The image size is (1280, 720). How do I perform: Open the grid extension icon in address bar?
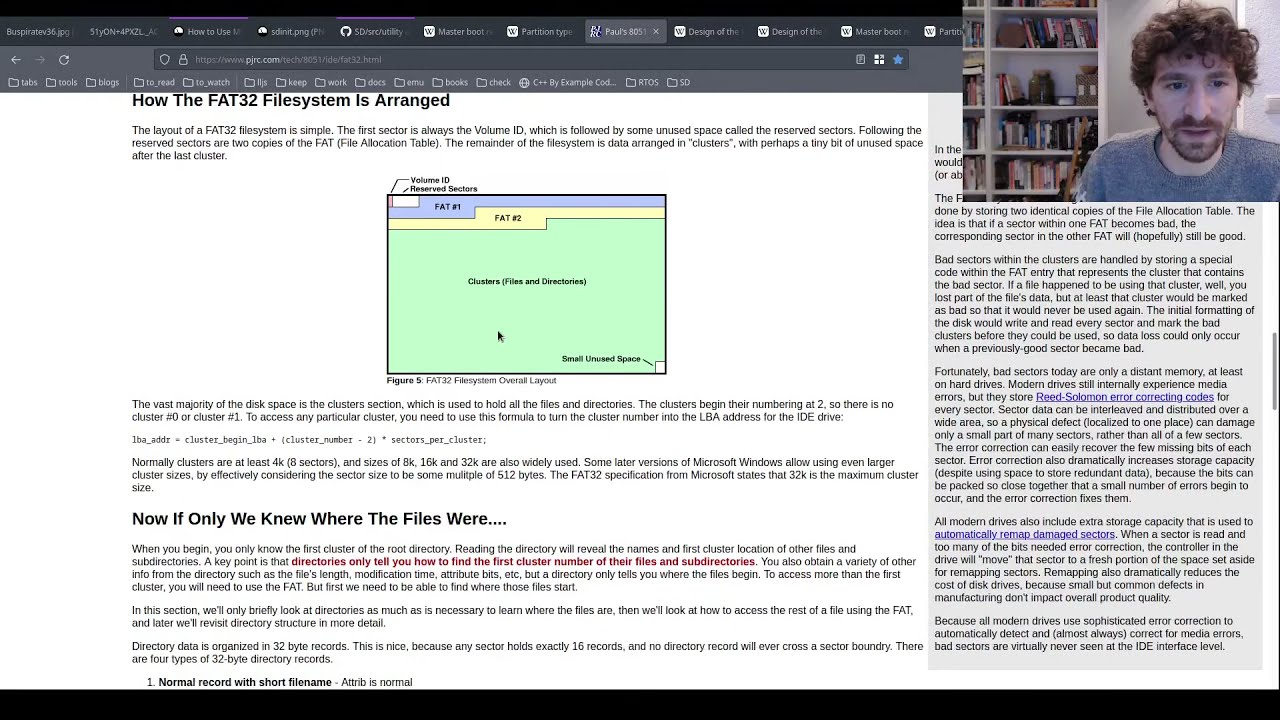[x=879, y=60]
